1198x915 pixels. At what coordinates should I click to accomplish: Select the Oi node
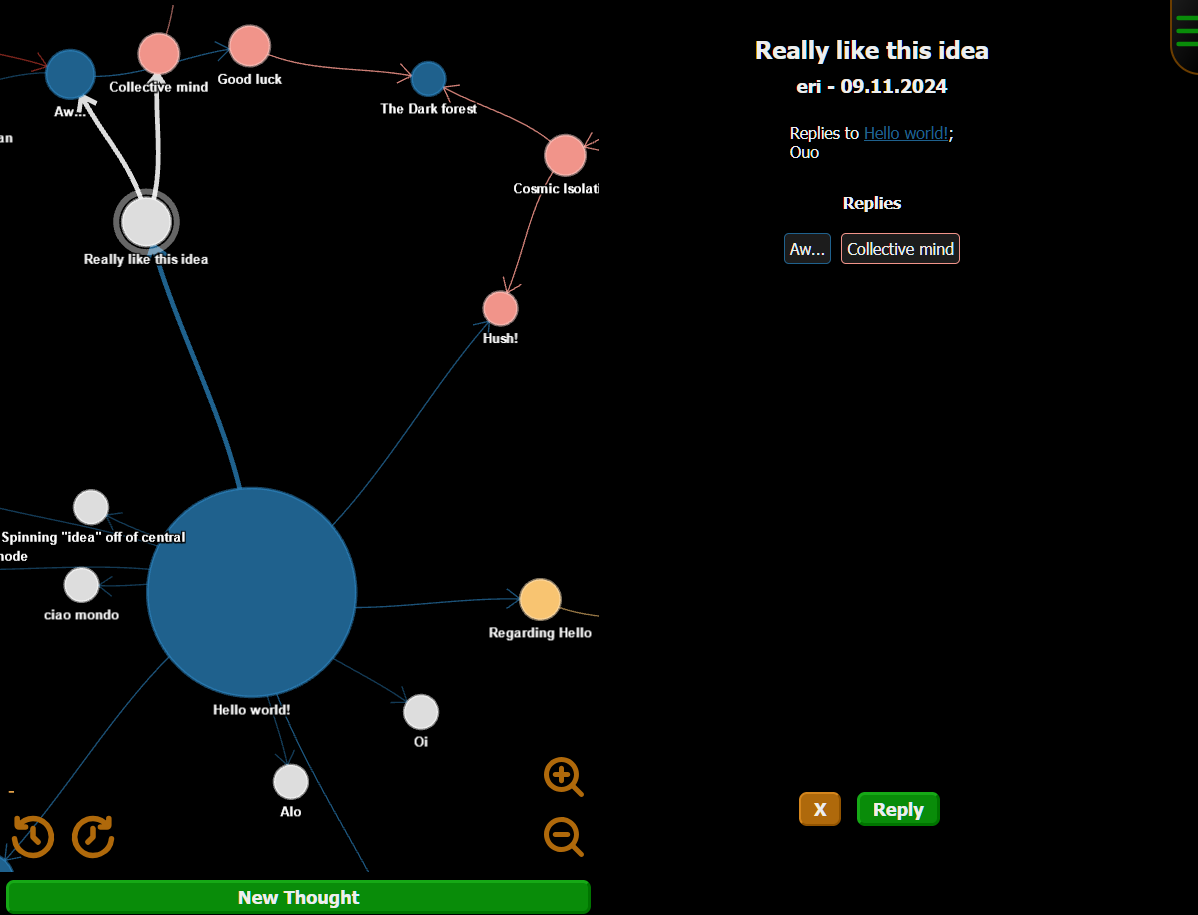[x=421, y=712]
